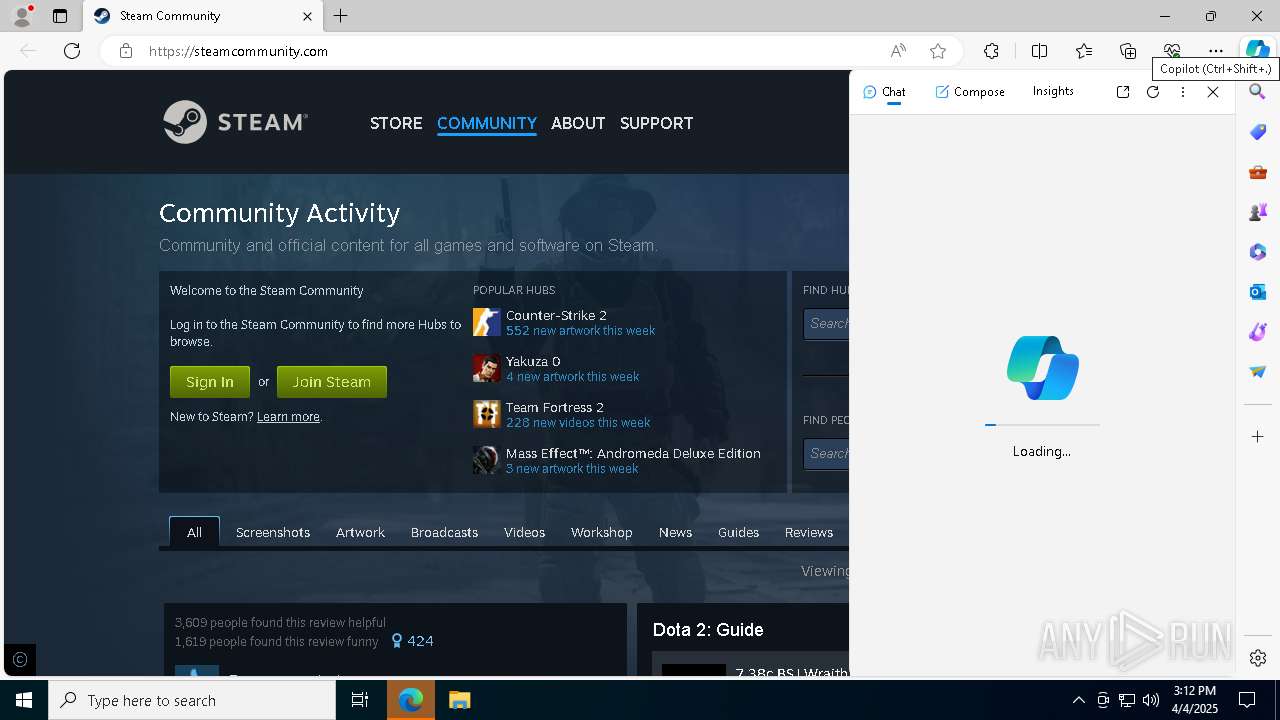Click the Sign In button
1280x720 pixels.
pyautogui.click(x=210, y=382)
